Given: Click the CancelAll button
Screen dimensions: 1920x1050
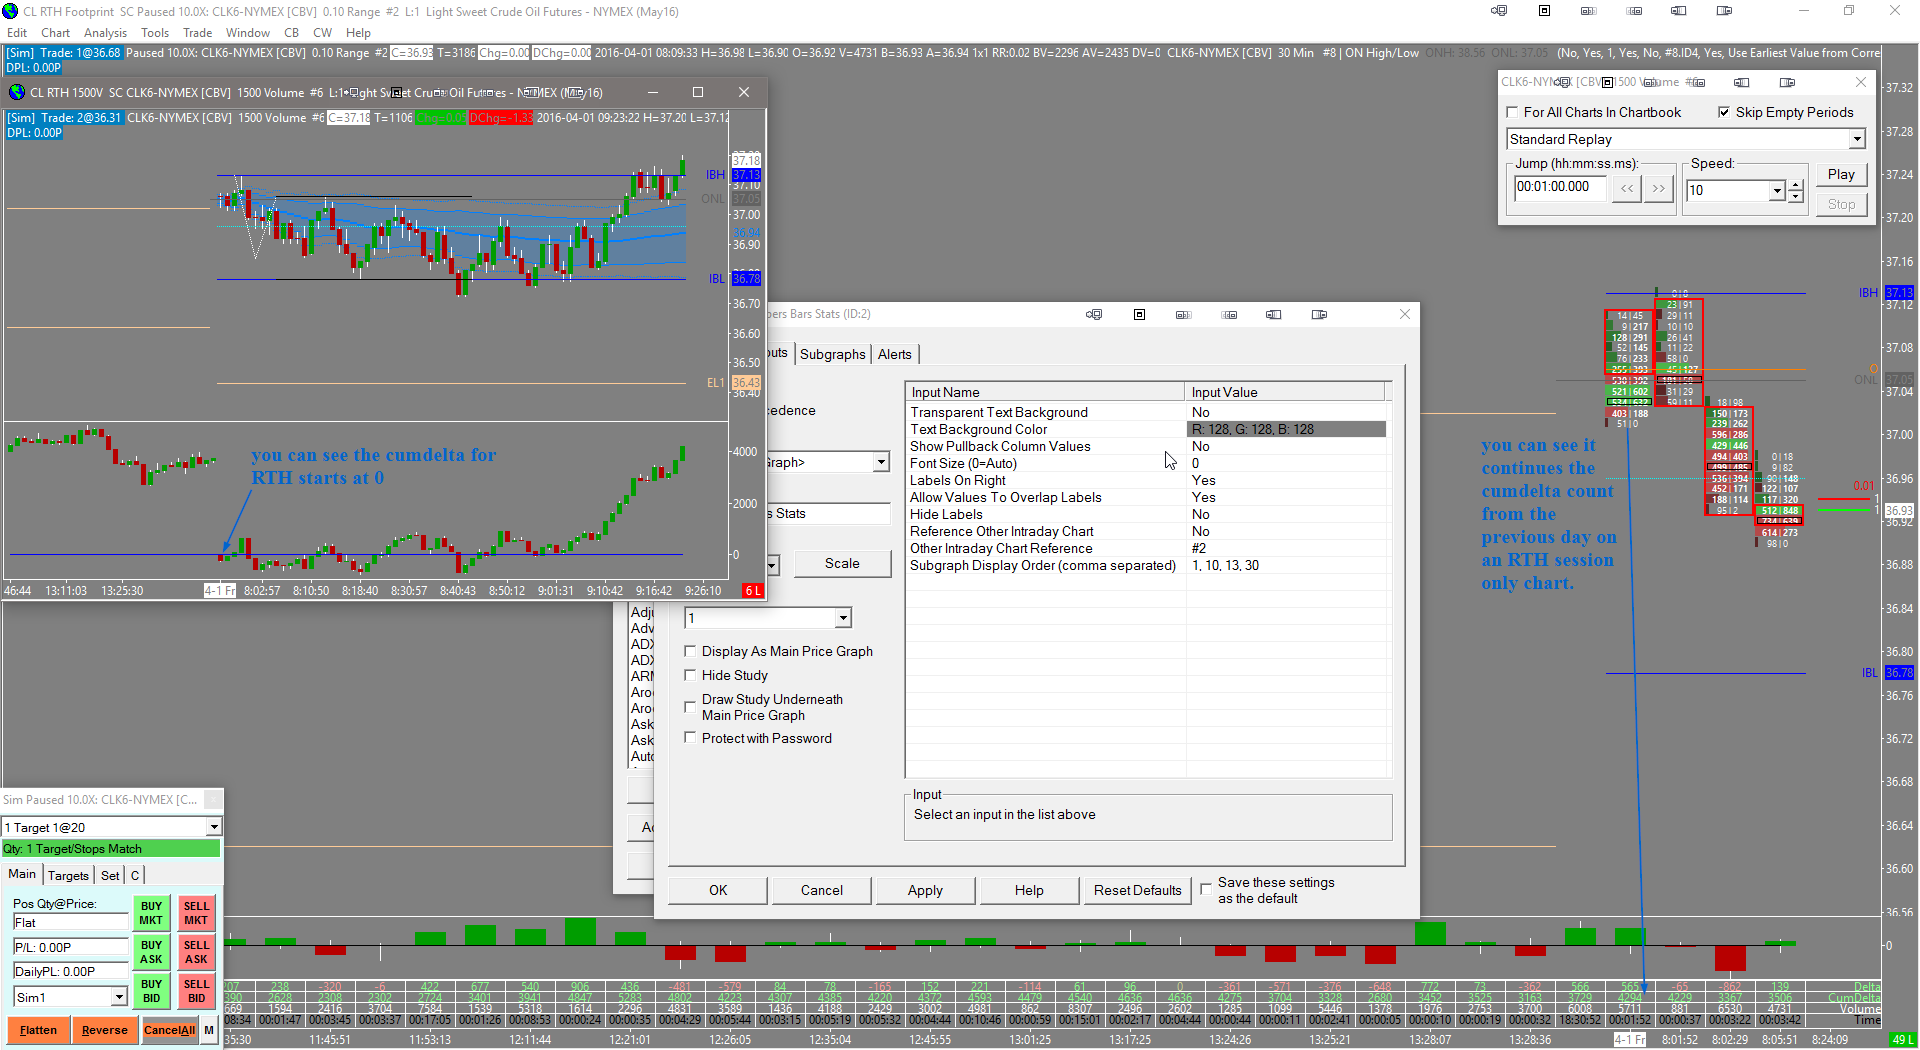Looking at the screenshot, I should click(x=169, y=1030).
